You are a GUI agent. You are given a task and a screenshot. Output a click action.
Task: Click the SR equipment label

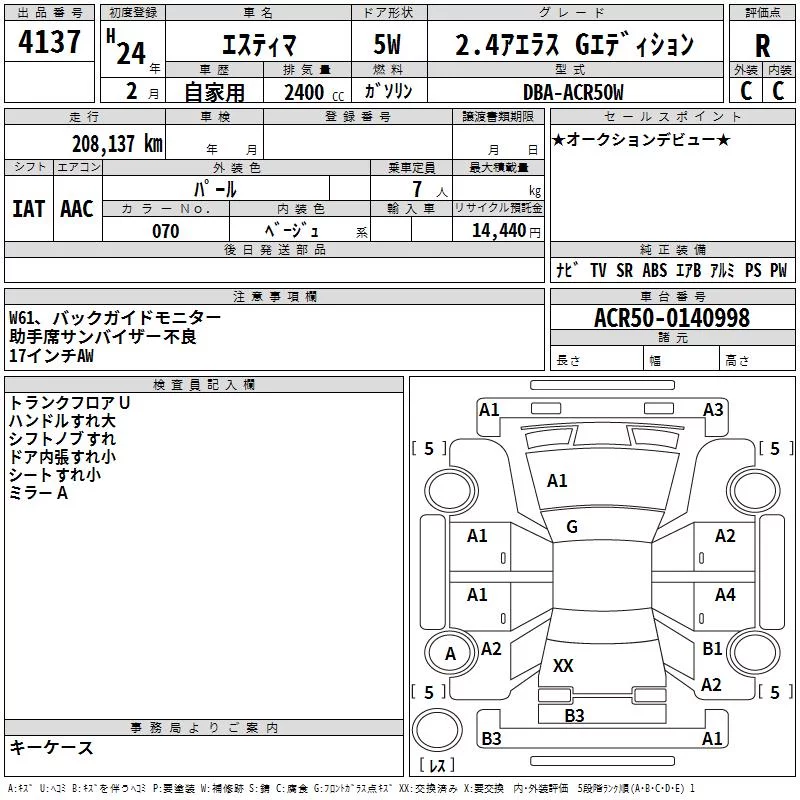point(624,270)
